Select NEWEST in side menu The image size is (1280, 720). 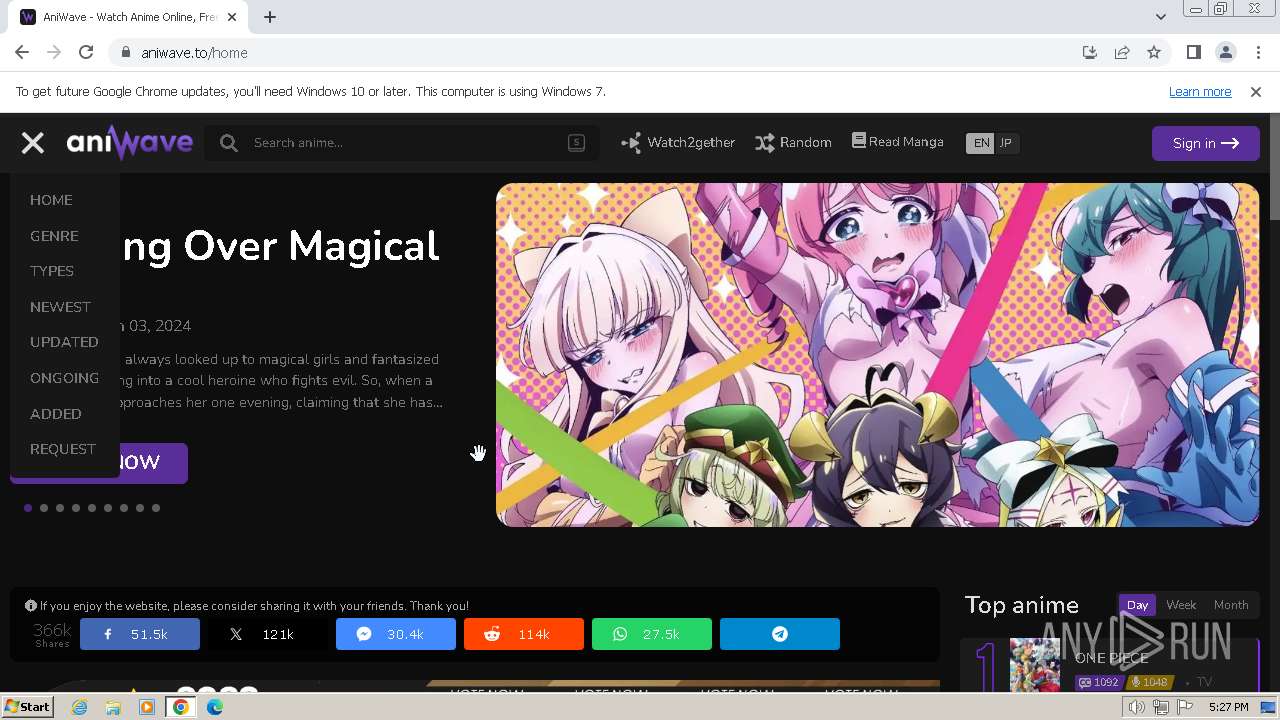(60, 307)
